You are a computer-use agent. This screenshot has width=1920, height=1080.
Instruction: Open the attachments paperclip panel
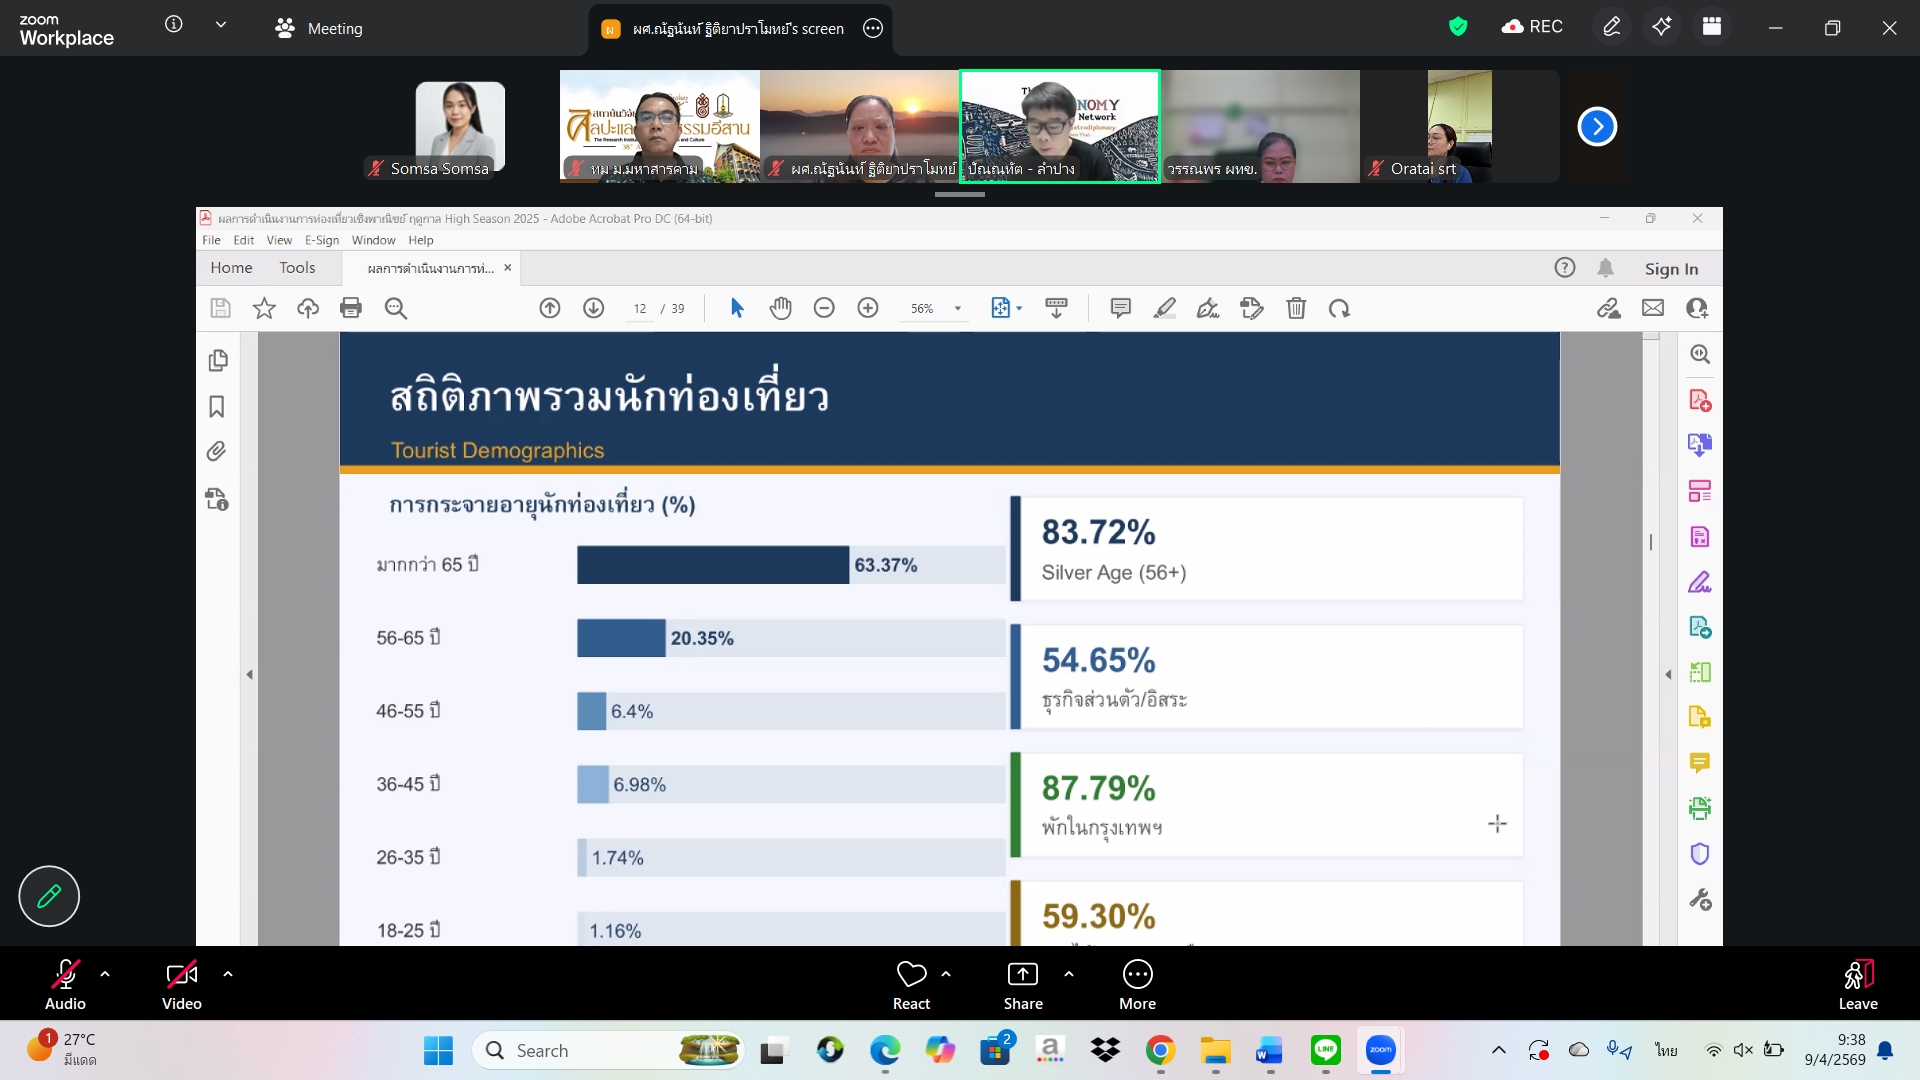pos(217,452)
